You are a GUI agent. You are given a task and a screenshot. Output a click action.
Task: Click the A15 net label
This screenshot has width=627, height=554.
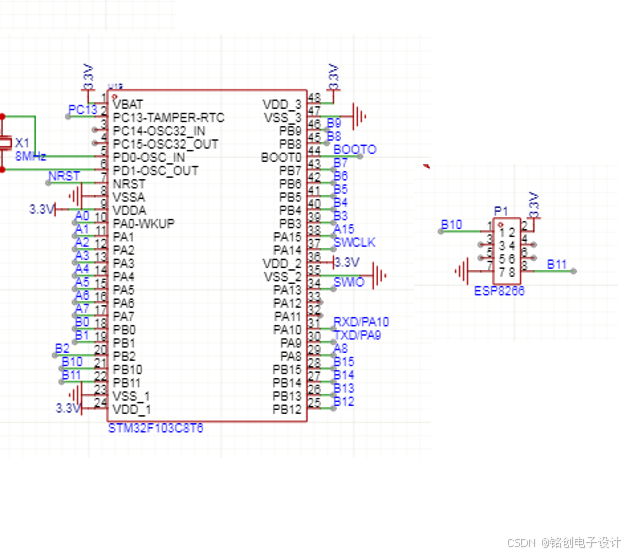pyautogui.click(x=343, y=229)
